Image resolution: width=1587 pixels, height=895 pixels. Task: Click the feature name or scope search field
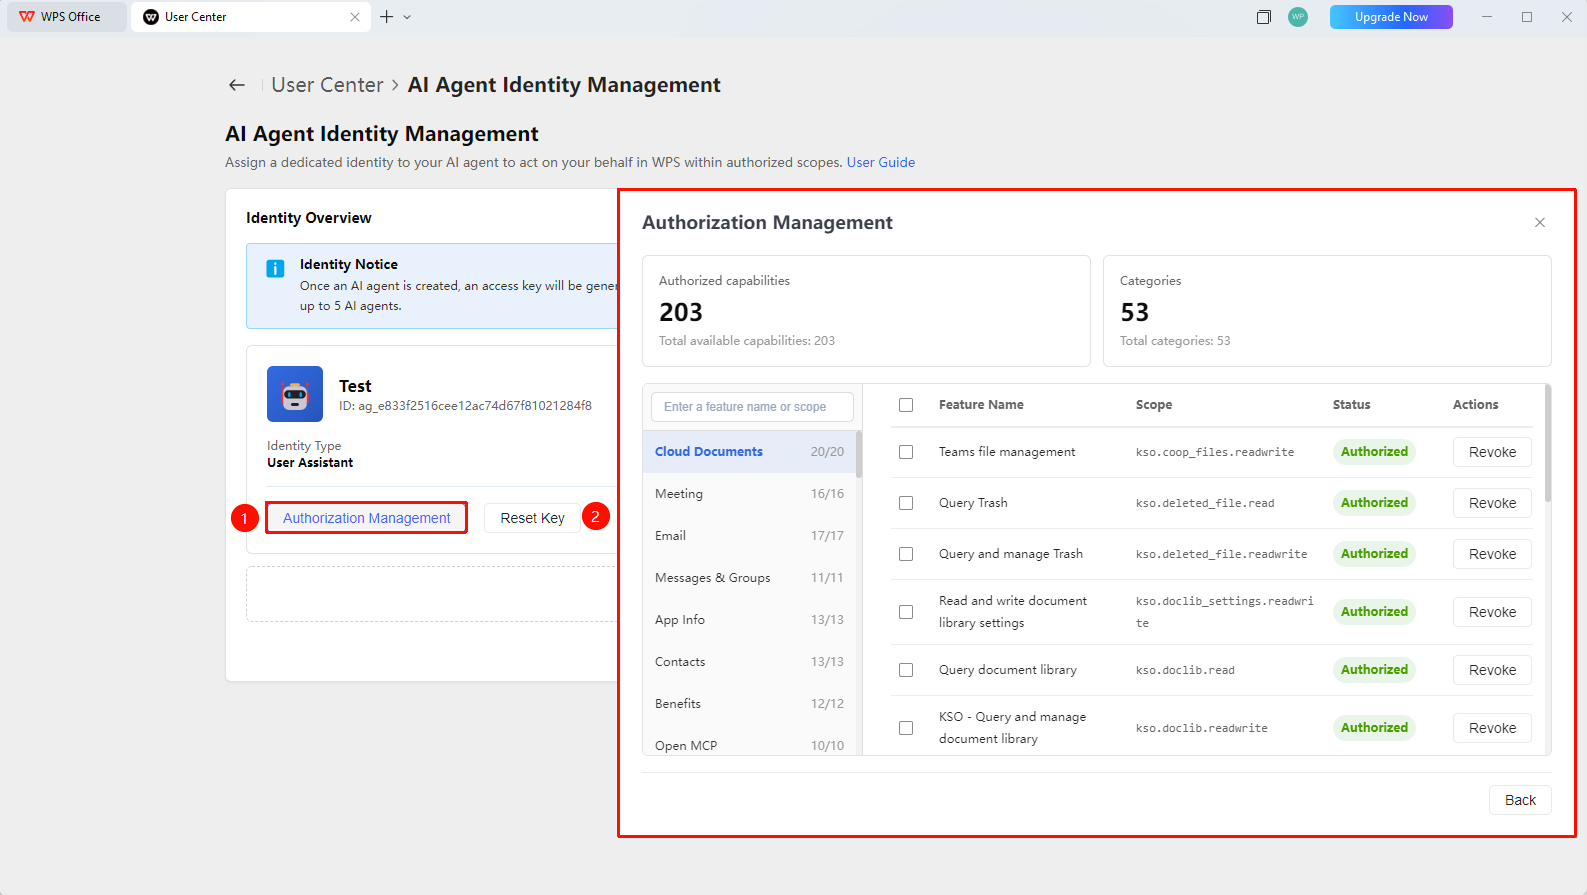753,407
